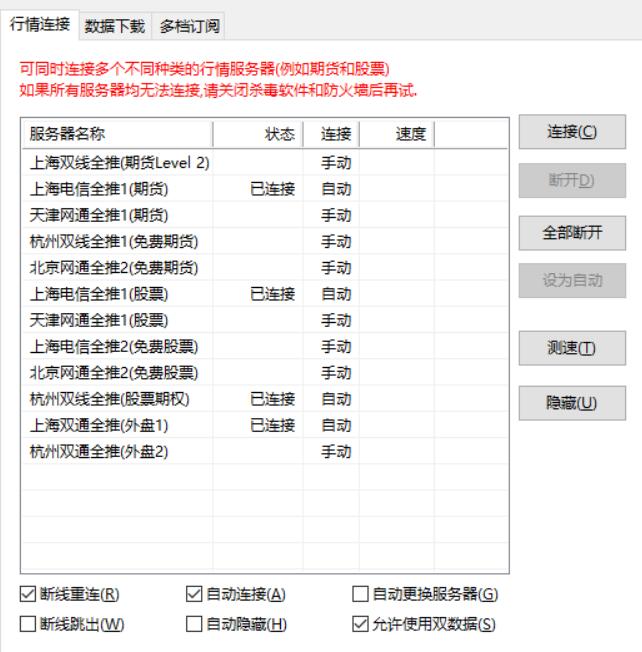Click 自动 in the 上海电信全推1(期货) row
This screenshot has height=652, width=642.
[x=336, y=189]
